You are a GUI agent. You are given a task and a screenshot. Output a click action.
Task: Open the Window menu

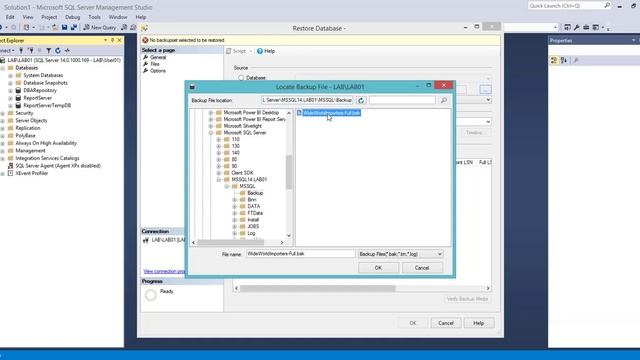118,17
